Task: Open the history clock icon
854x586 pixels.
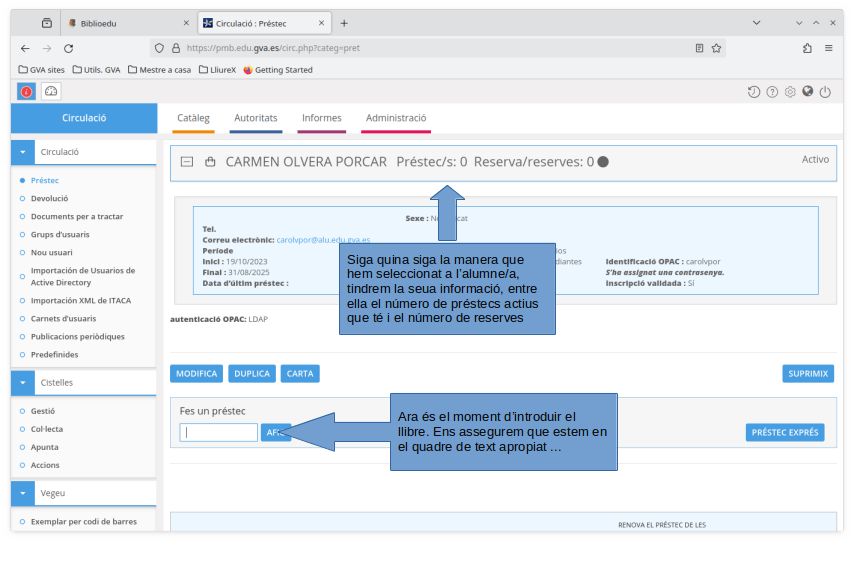Action: click(754, 92)
